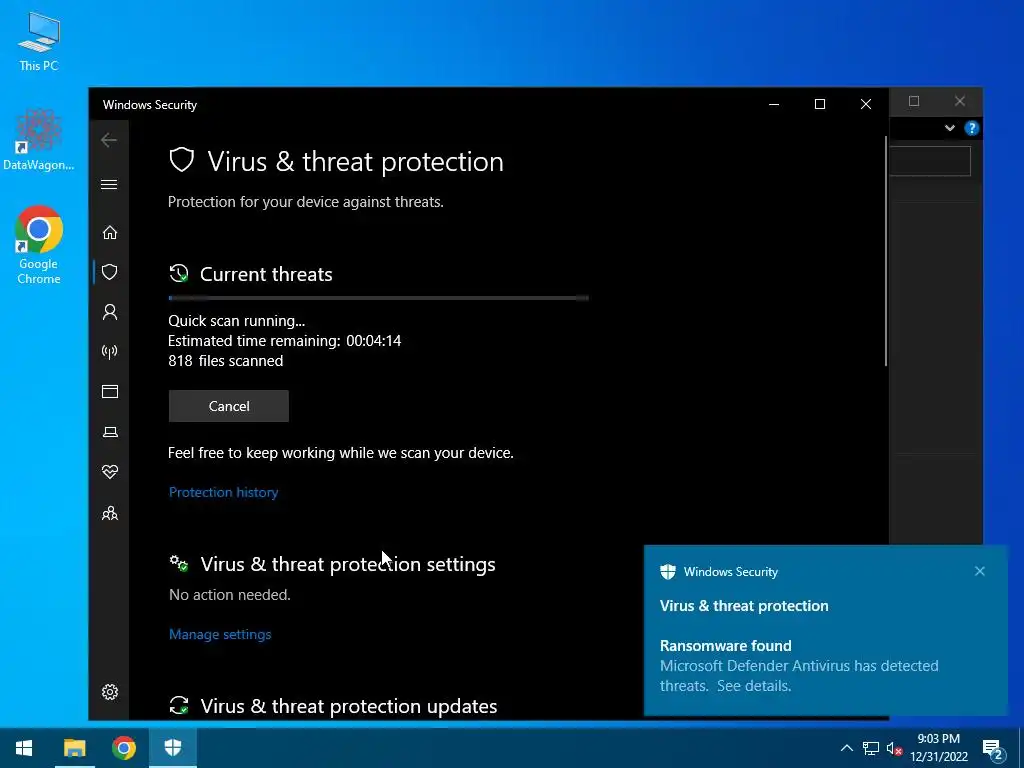Viewport: 1024px width, 768px height.
Task: Open the Home sidebar icon
Action: (x=110, y=232)
